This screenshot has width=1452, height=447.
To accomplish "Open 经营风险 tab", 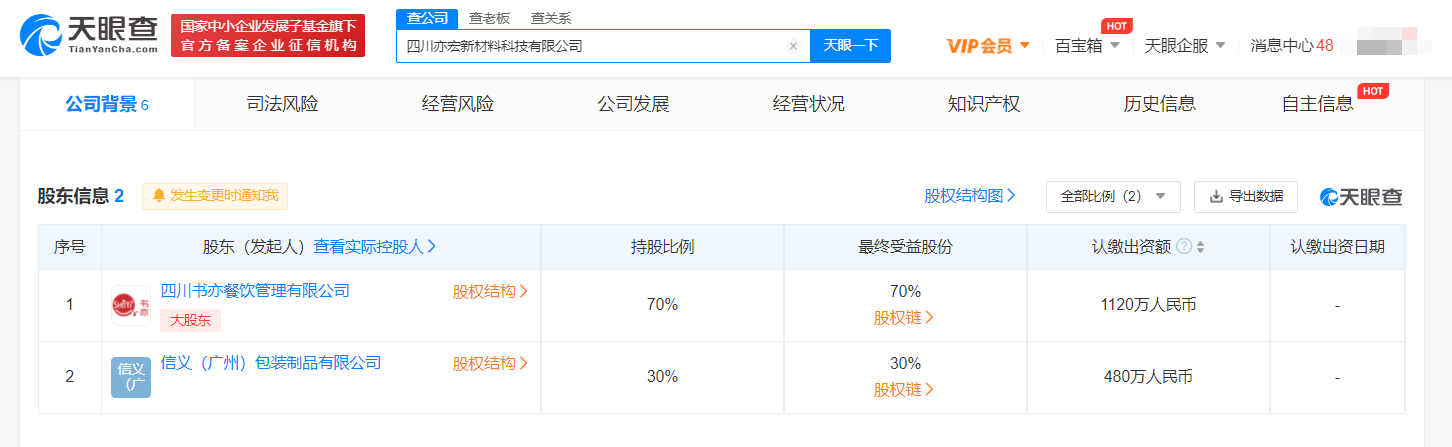I will coord(457,104).
